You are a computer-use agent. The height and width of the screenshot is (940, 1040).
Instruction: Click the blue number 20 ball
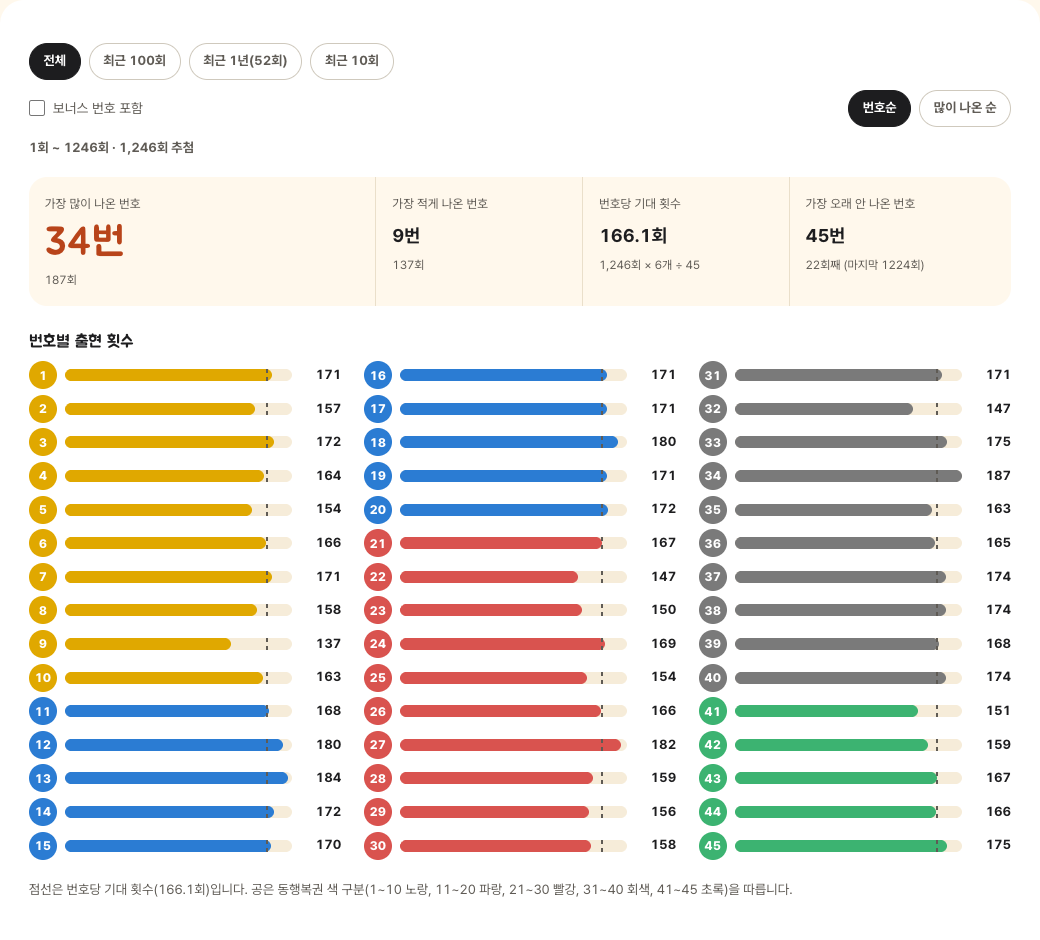(x=378, y=509)
